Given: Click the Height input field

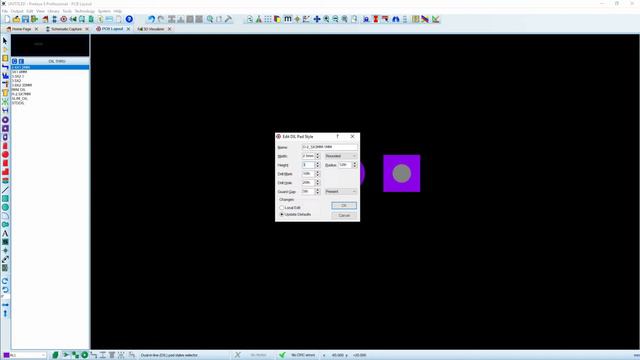Looking at the screenshot, I should (309, 165).
